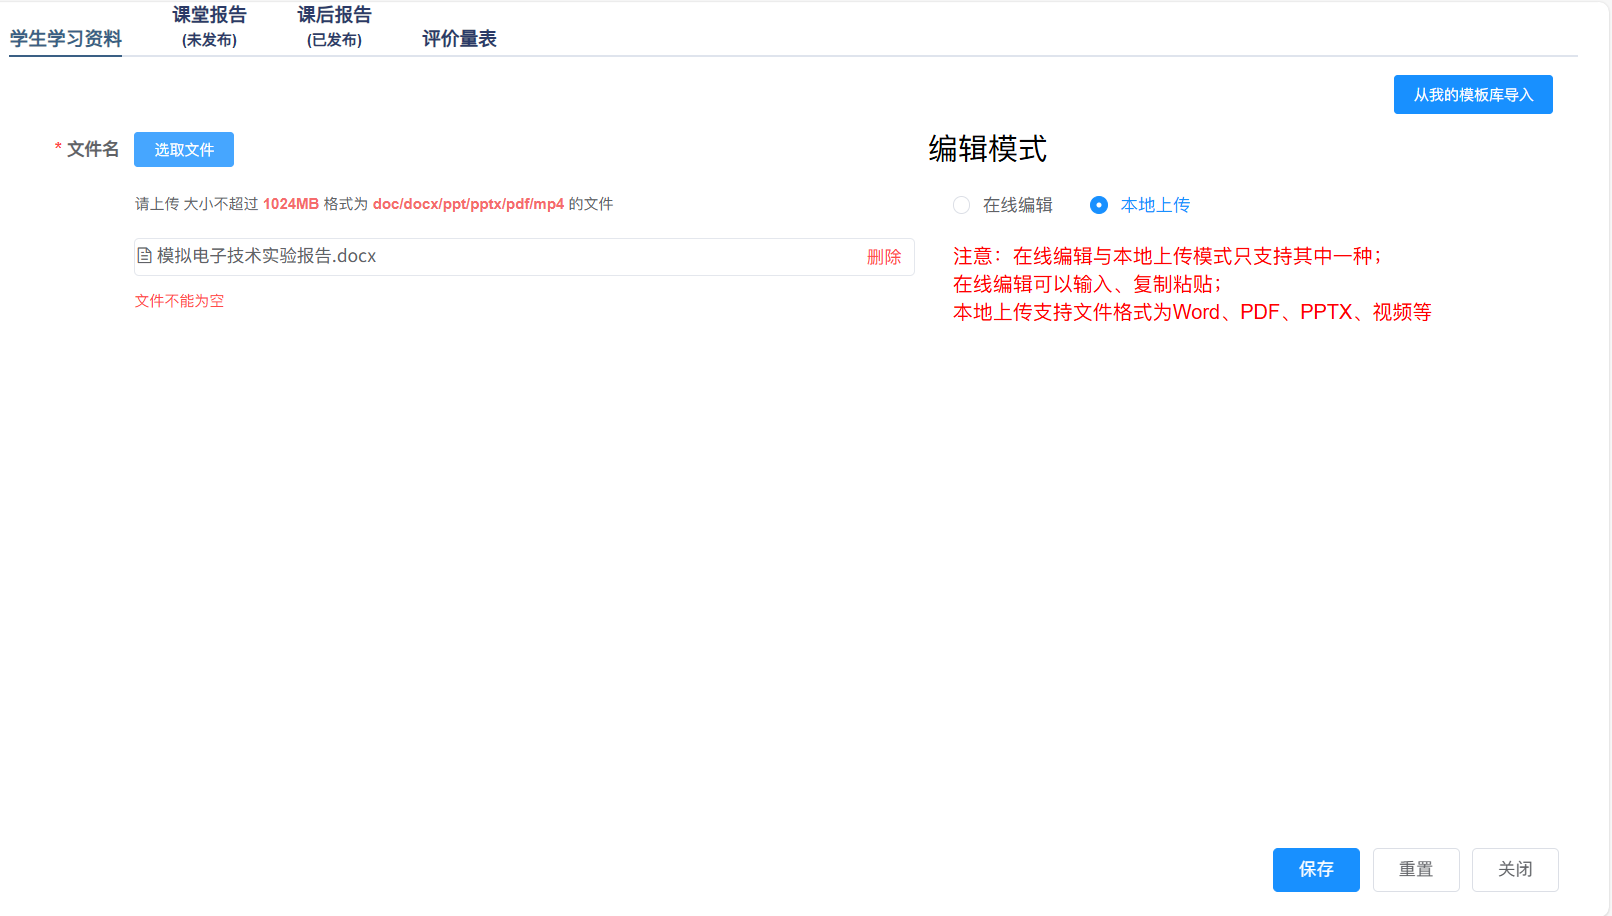Click the 模拟电子技术实验报告.docx file name

coord(266,256)
